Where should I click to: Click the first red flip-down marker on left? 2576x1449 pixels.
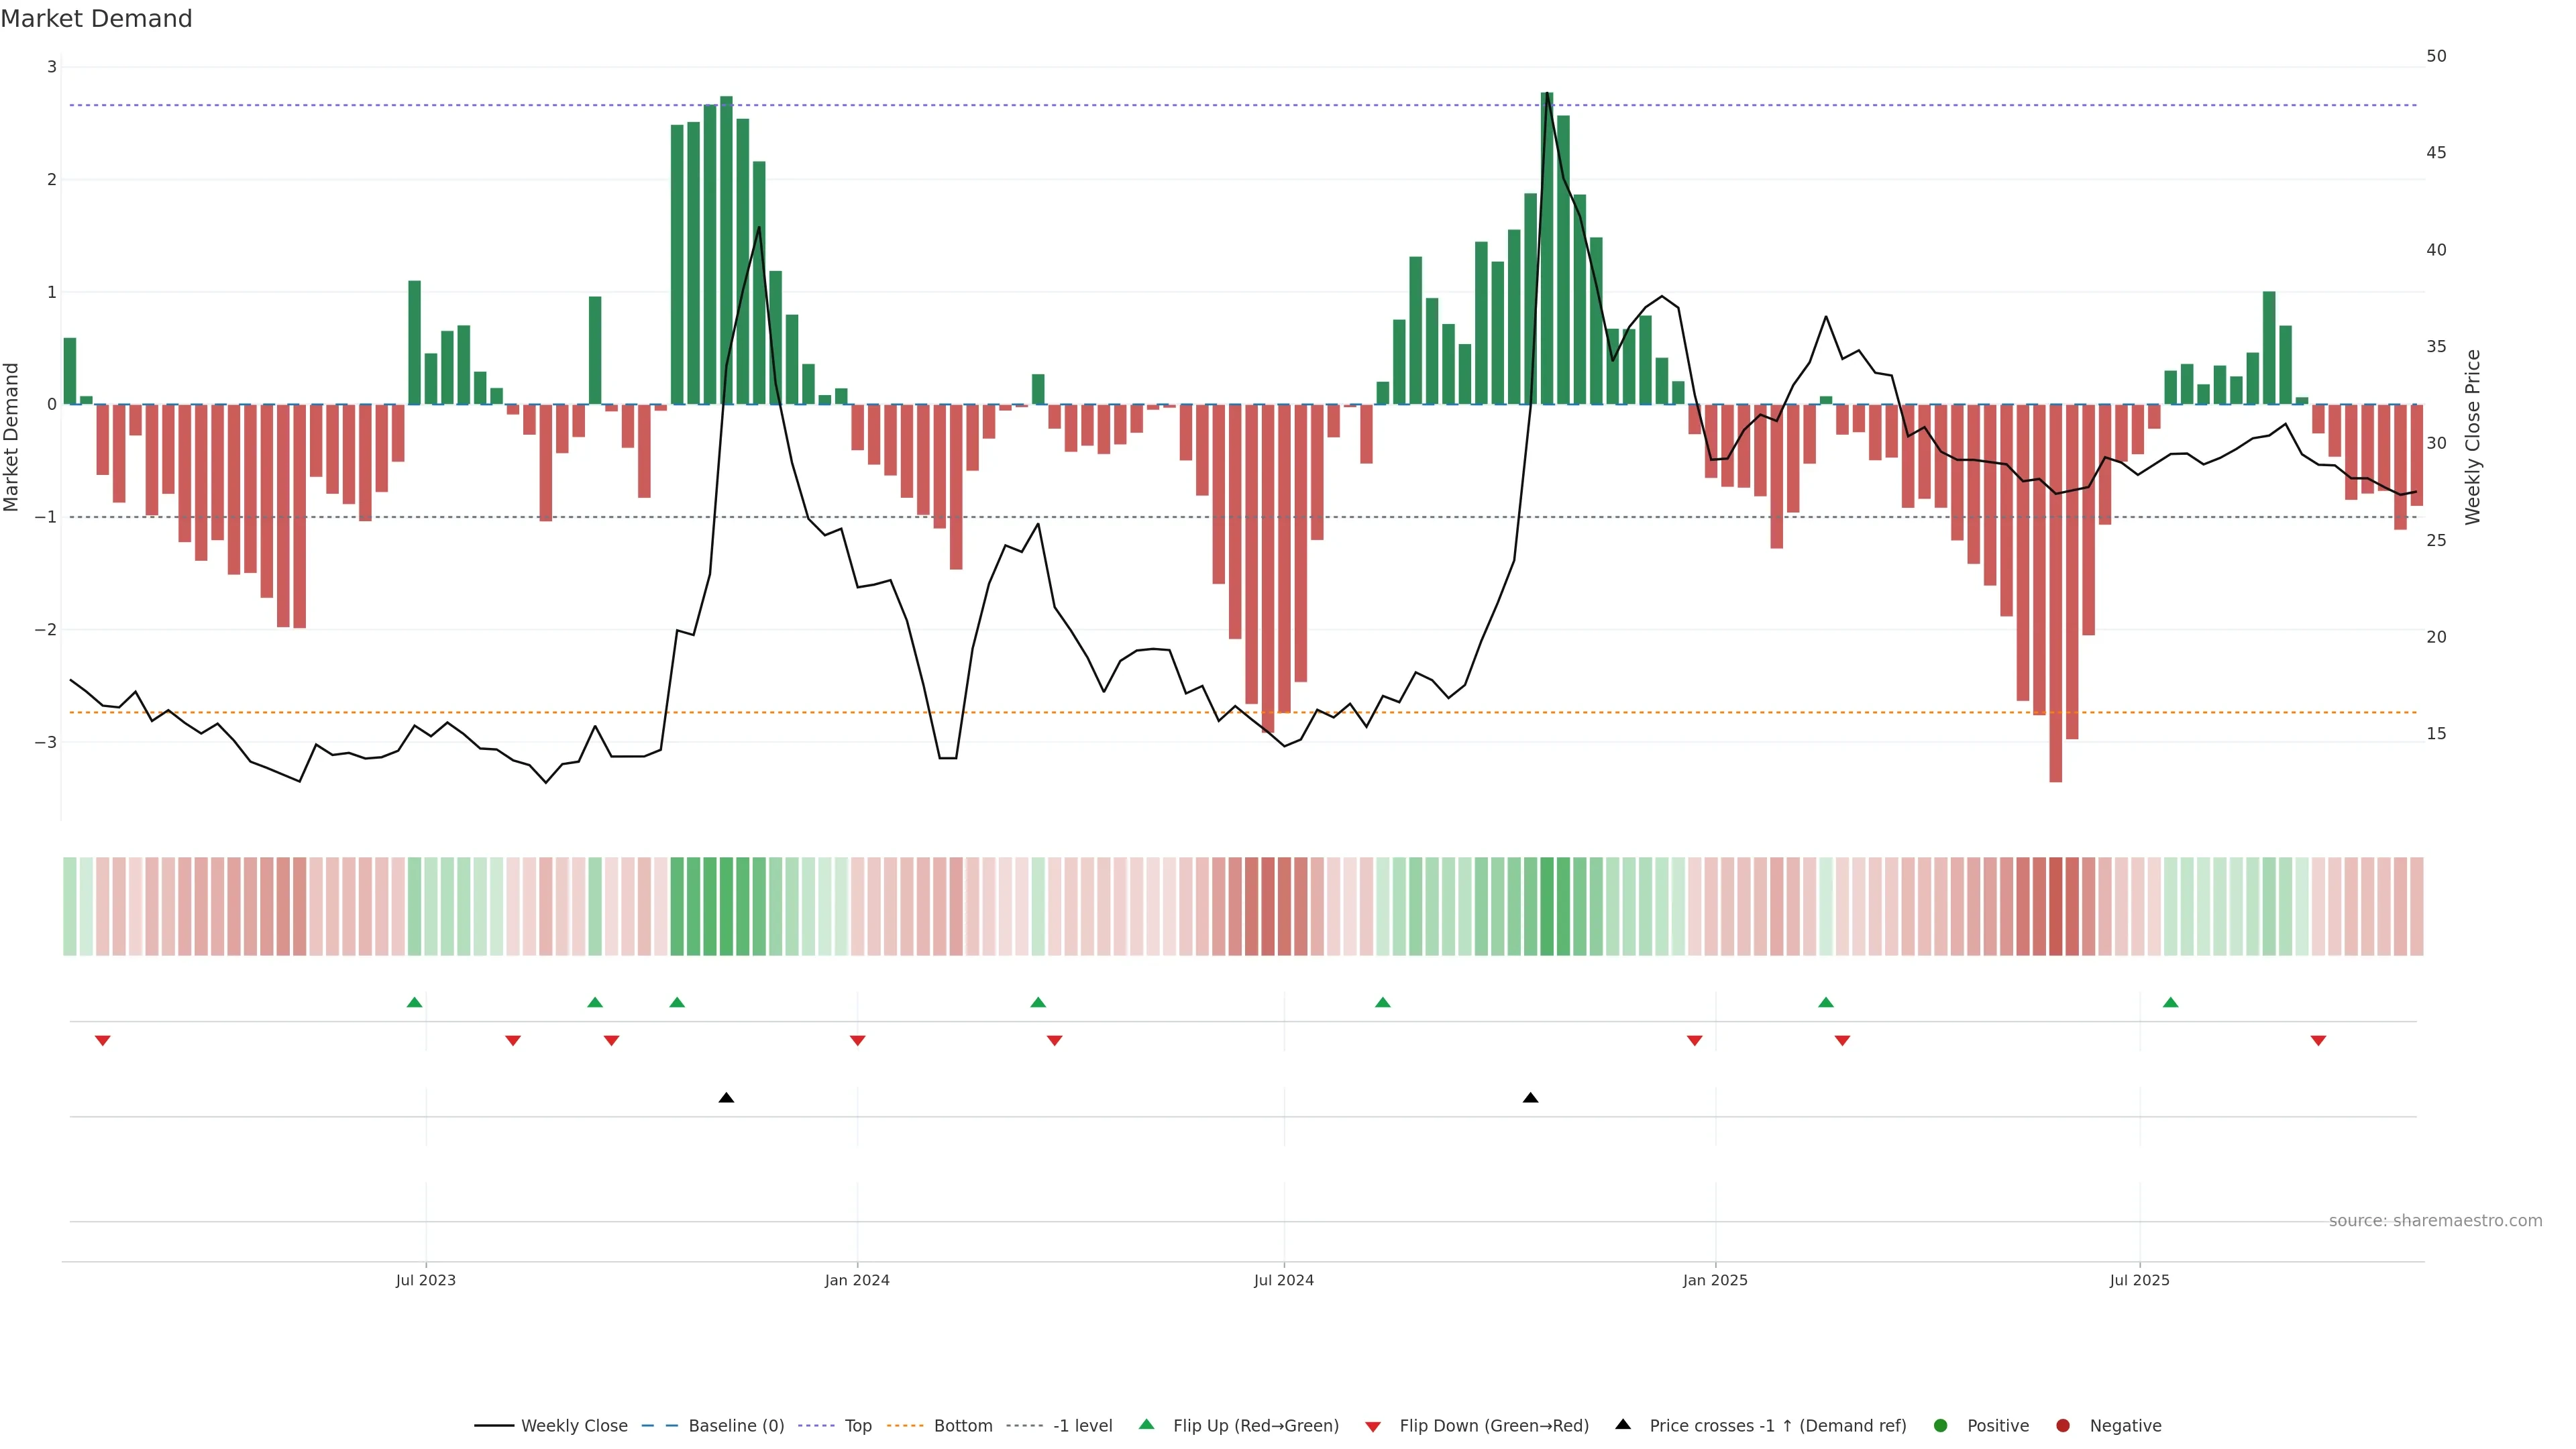click(102, 1041)
